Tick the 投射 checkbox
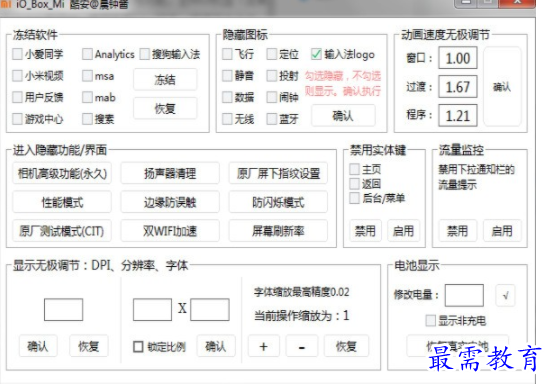This screenshot has width=550, height=390. (271, 76)
